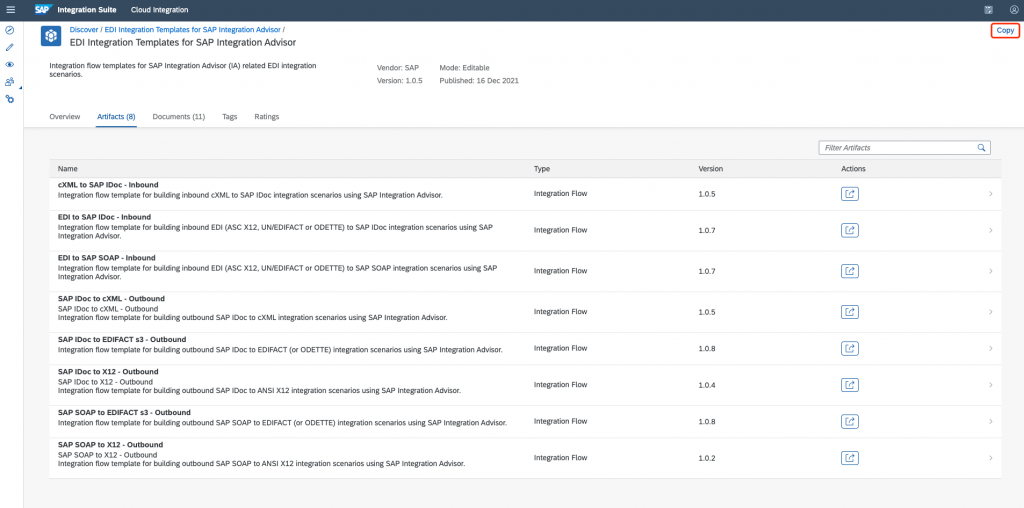Open 'SAP IDoc to cXML - Outbound' bold name
Viewport: 1024px width, 508px height.
pos(112,298)
